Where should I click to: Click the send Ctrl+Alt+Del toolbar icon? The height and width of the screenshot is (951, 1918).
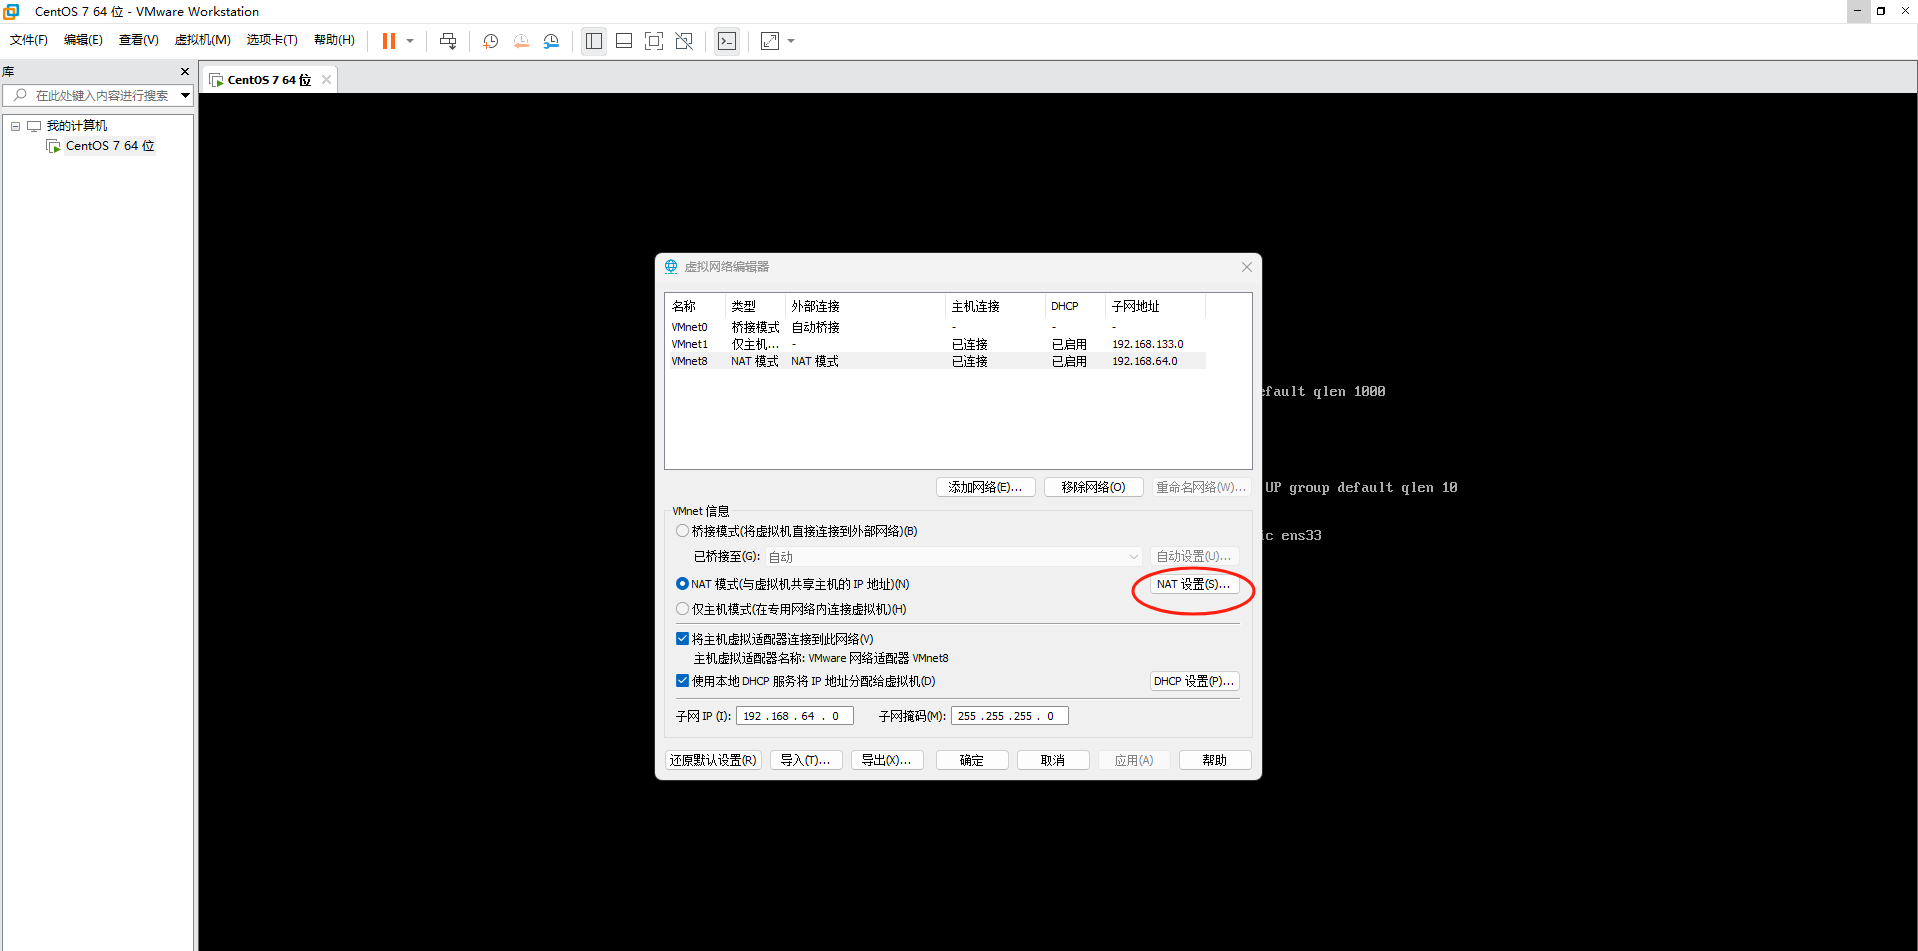pos(448,41)
